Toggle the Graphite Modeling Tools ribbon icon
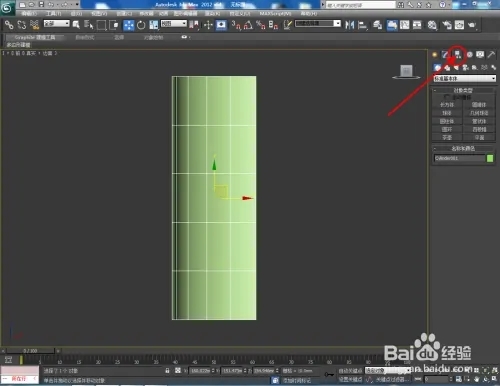 [x=392, y=25]
